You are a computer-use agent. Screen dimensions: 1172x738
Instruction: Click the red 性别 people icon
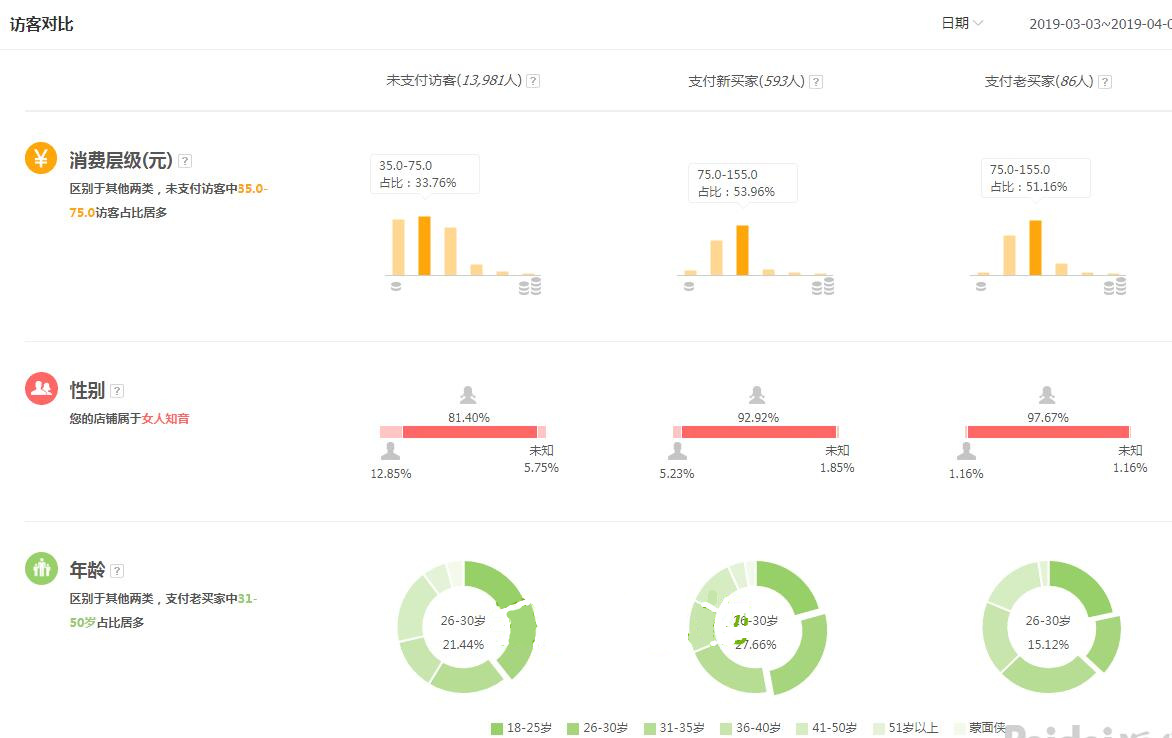[41, 388]
